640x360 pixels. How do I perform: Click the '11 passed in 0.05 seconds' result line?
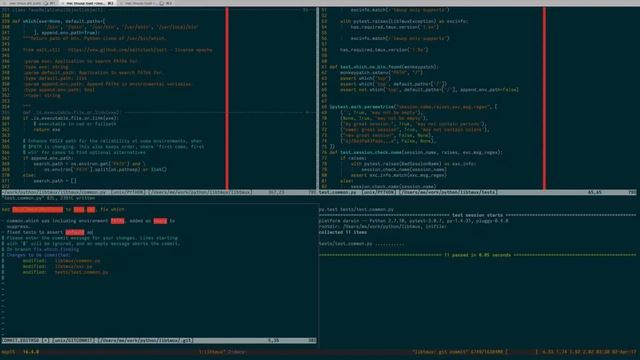coord(477,255)
